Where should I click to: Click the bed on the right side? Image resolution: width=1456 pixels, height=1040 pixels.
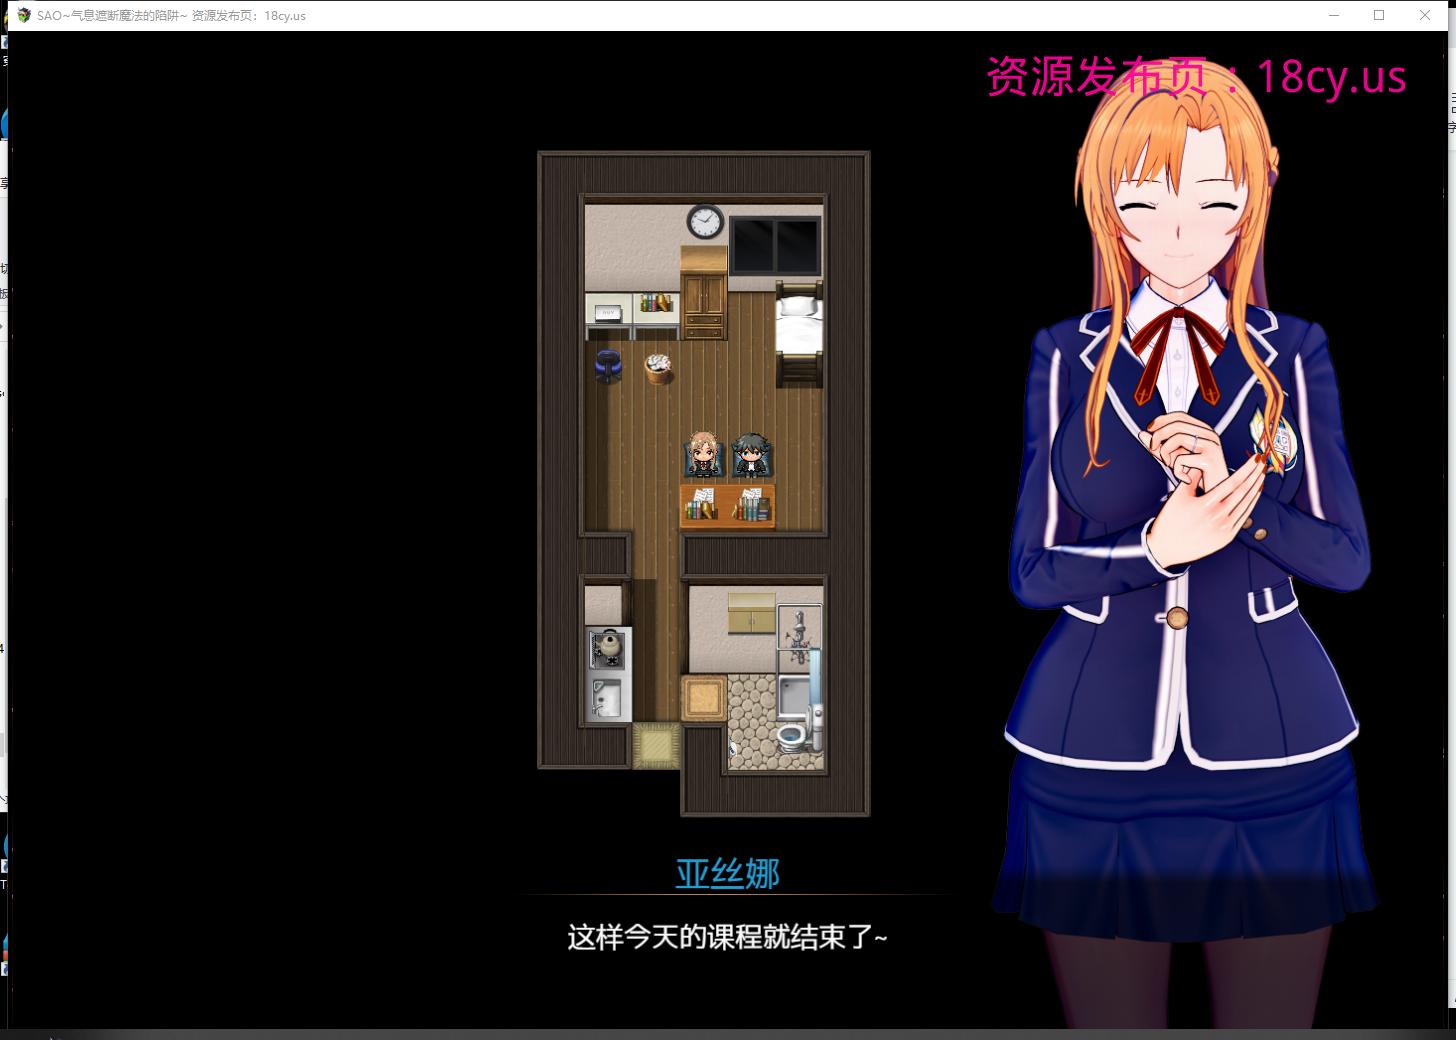(799, 333)
